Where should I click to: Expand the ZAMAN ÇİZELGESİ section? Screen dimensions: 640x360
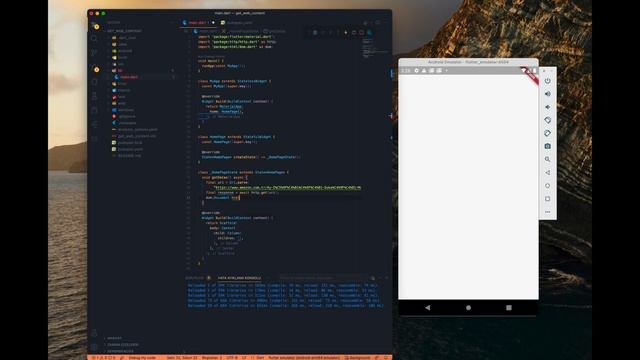click(x=122, y=344)
